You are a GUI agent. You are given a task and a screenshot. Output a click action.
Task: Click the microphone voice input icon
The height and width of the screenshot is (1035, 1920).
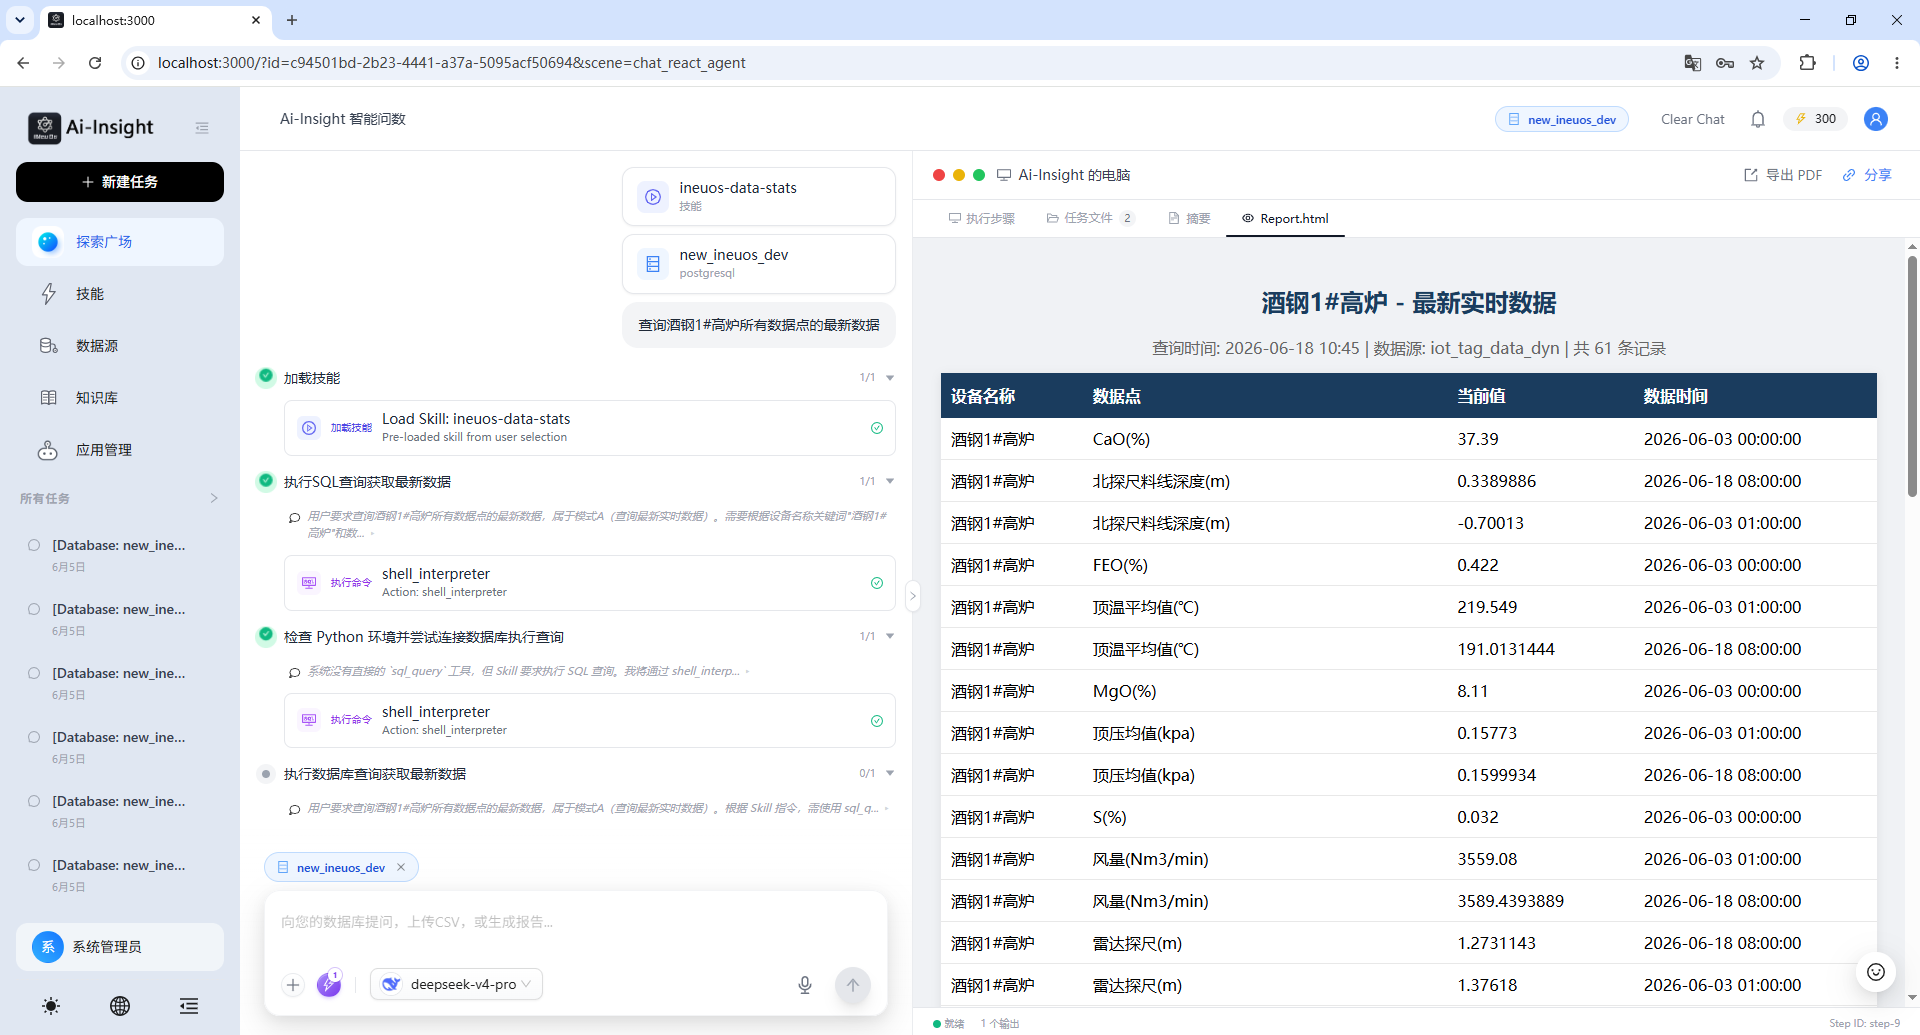coord(805,985)
